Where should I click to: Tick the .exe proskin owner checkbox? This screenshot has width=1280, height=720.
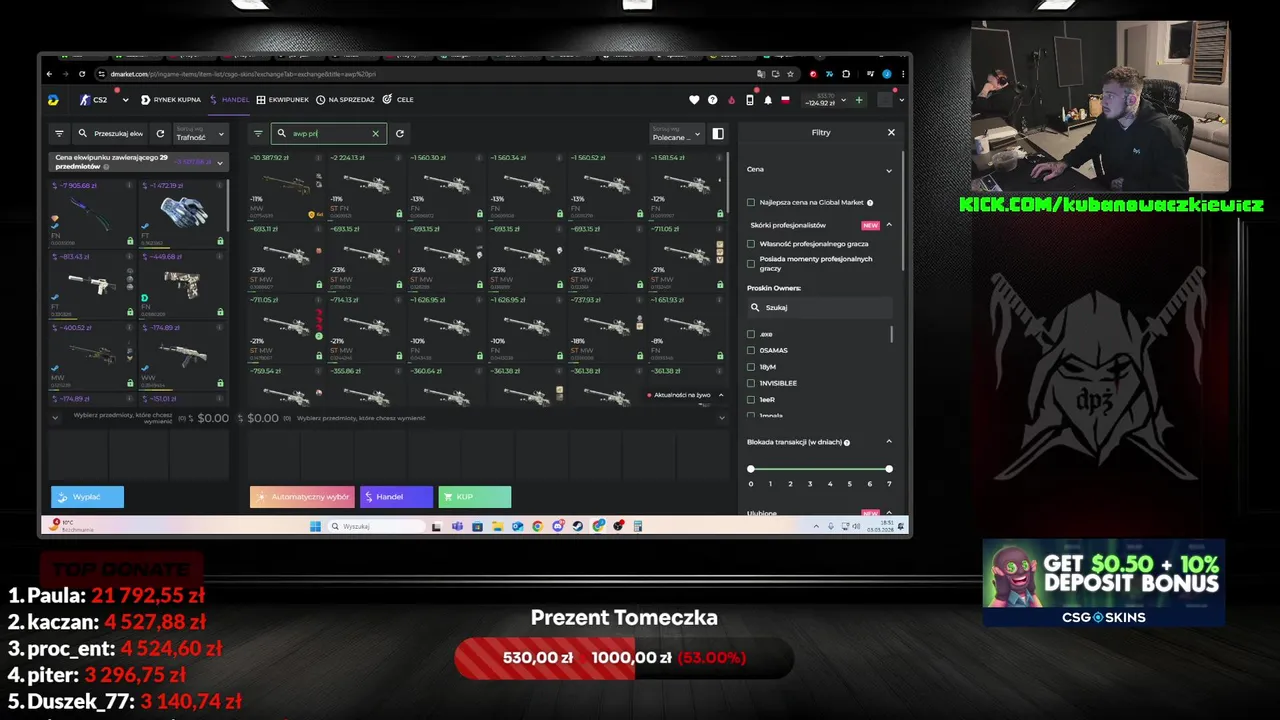(751, 334)
